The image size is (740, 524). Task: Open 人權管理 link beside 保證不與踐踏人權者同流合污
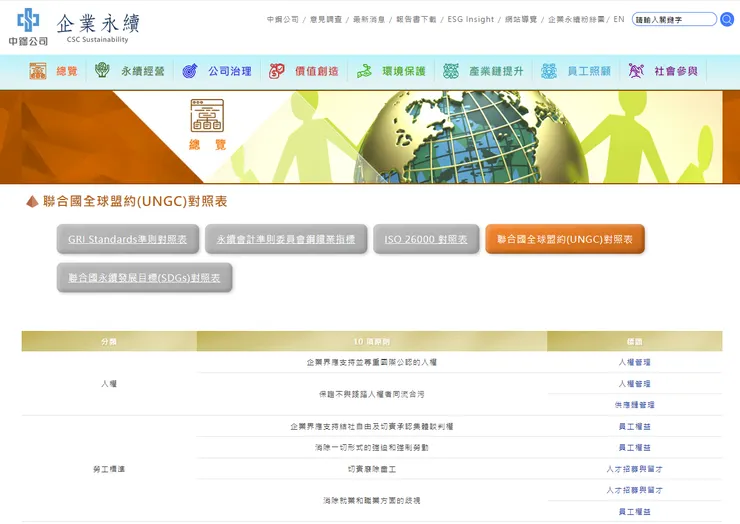[634, 383]
